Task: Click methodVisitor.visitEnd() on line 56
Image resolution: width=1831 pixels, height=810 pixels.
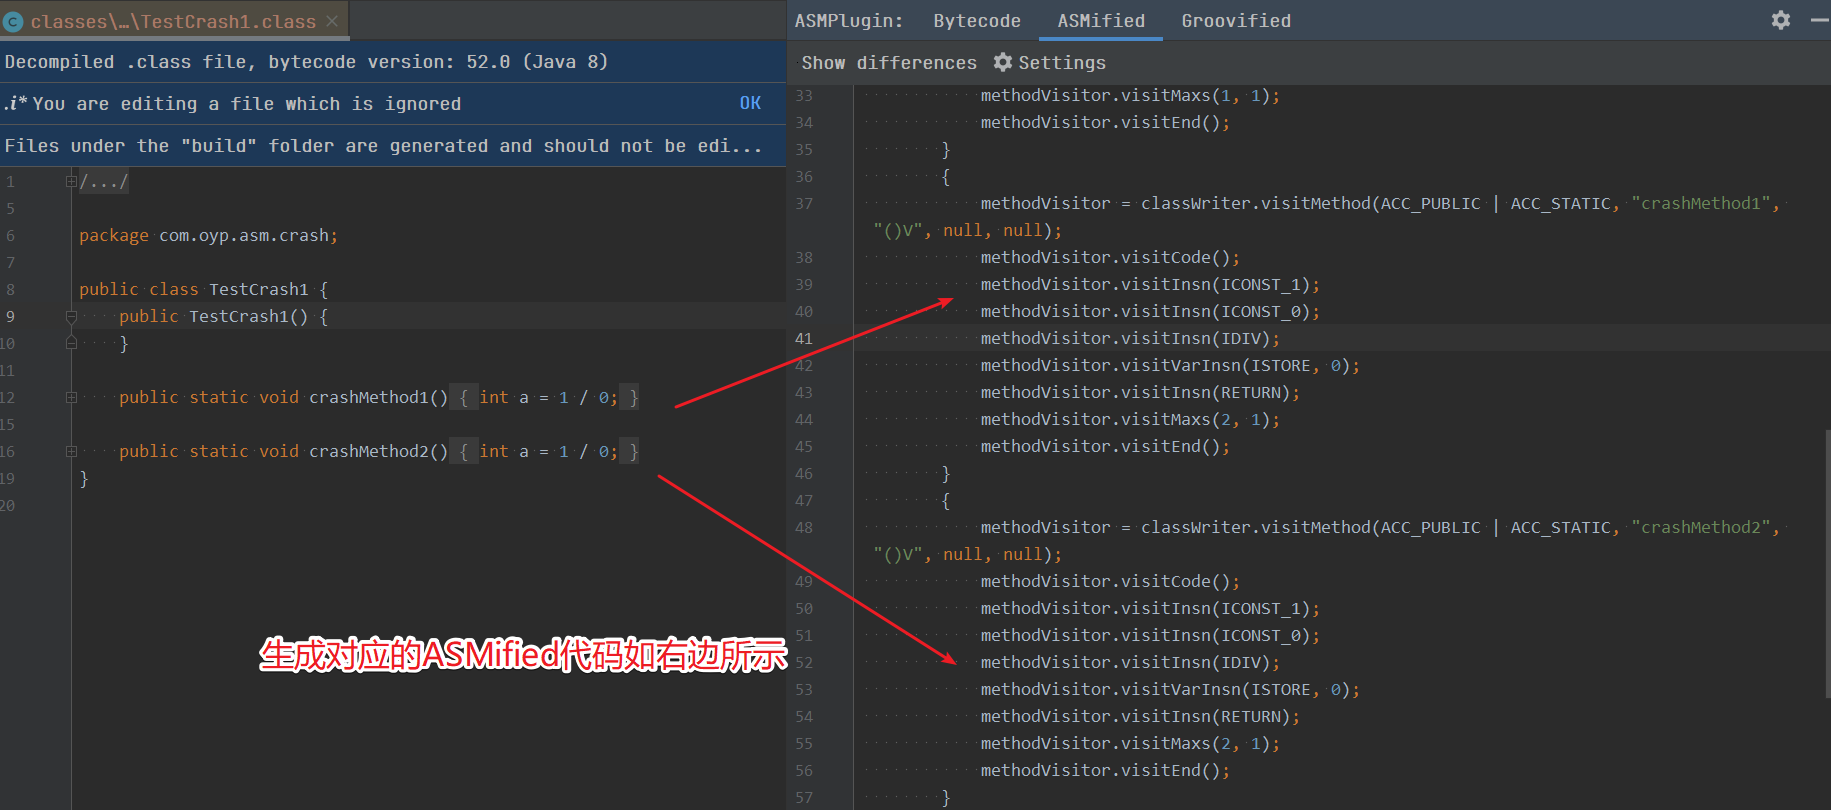Action: click(1105, 770)
